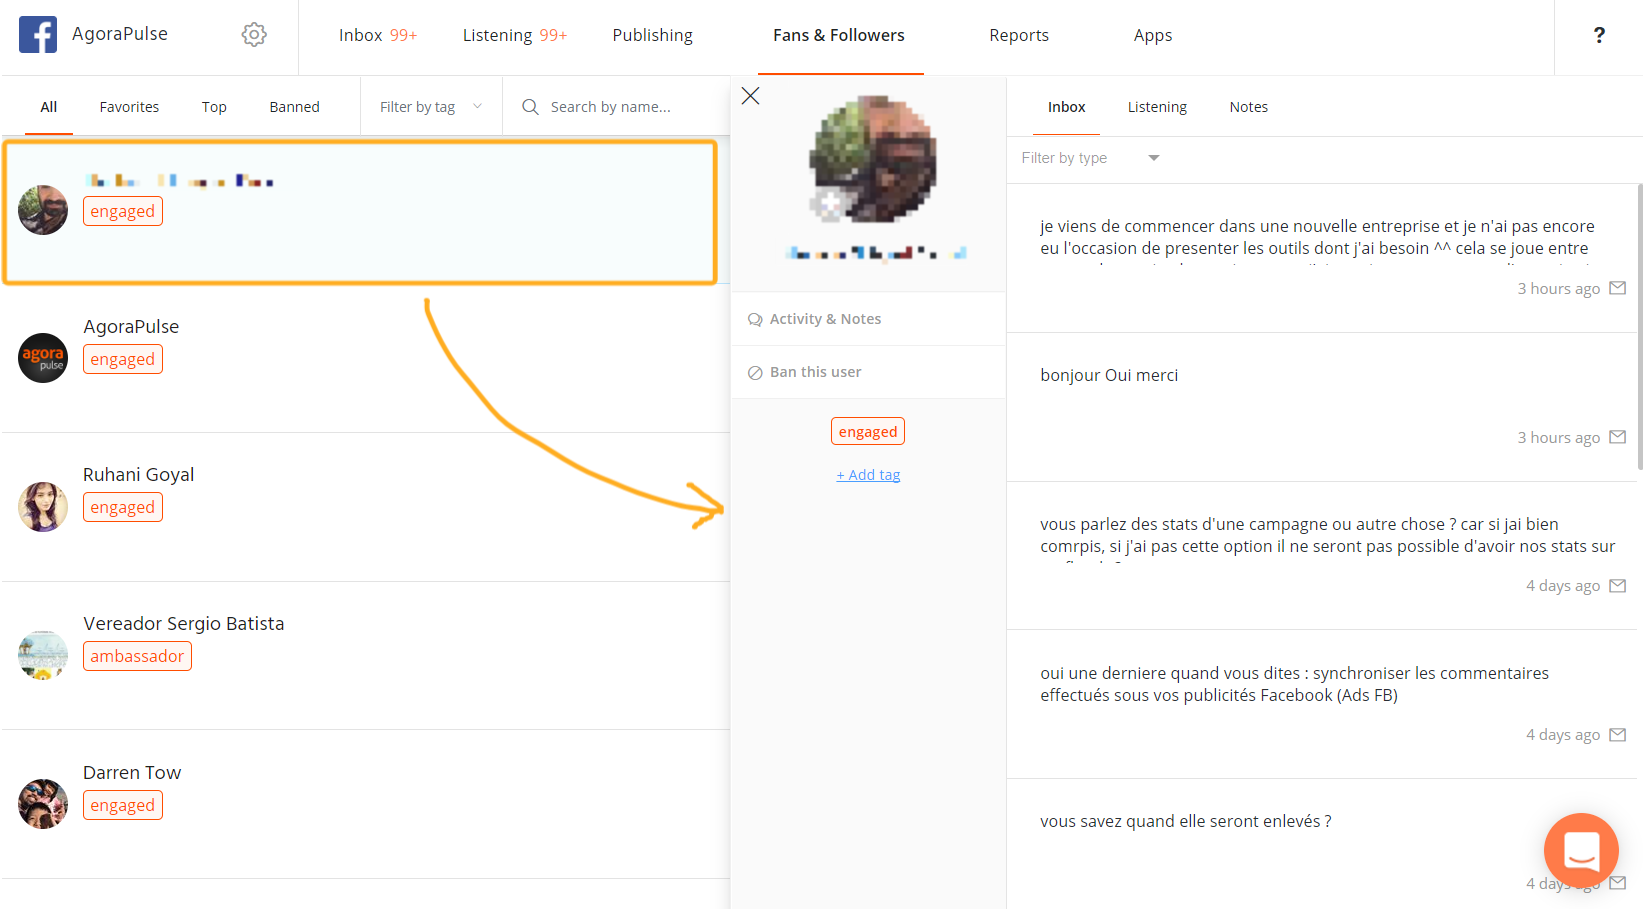1651x912 pixels.
Task: Click the search magnifier icon
Action: [x=530, y=107]
